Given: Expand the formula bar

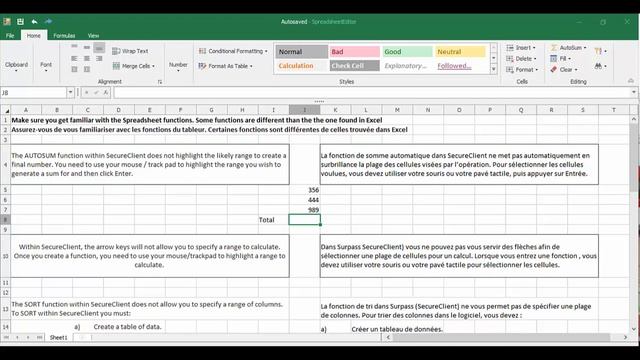Looking at the screenshot, I should 633,92.
